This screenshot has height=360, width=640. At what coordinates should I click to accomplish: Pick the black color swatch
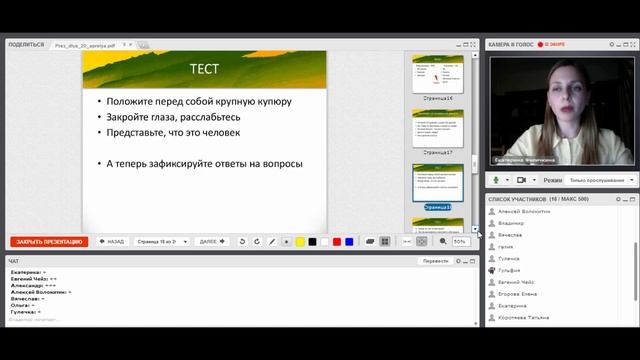click(x=312, y=242)
